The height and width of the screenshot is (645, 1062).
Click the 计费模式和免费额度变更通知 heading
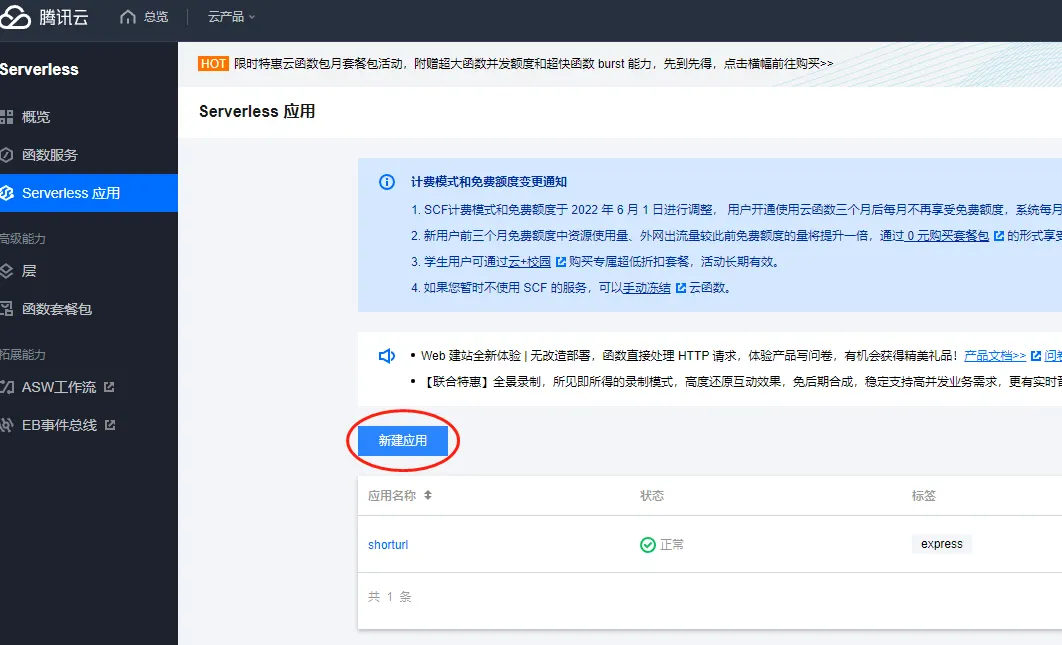coord(489,182)
